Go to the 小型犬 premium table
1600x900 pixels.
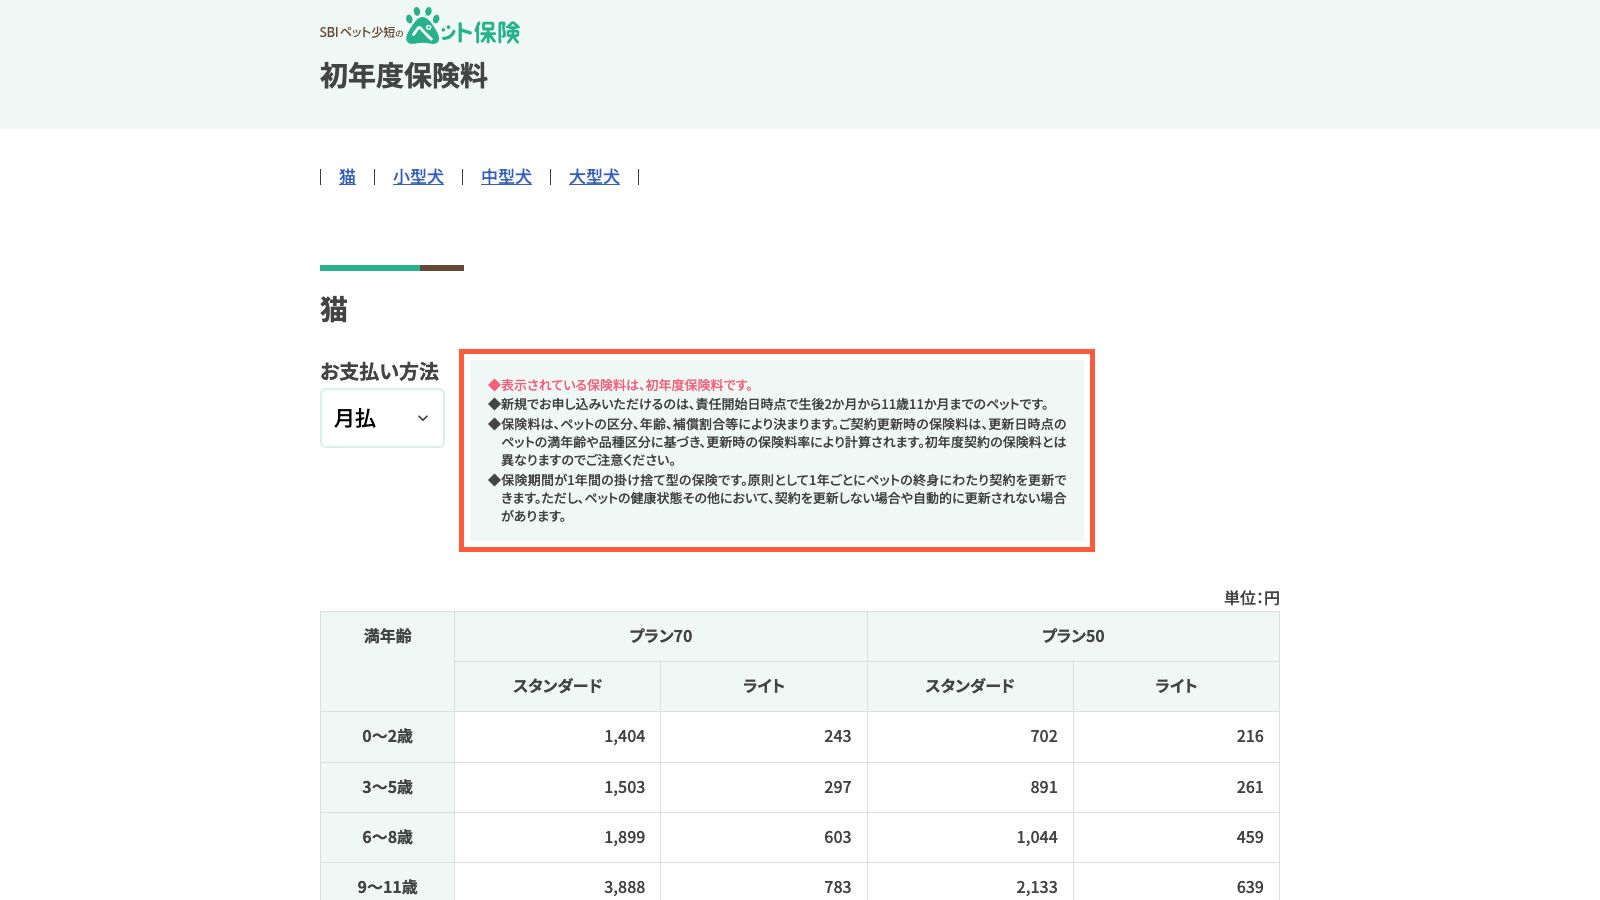coord(418,177)
